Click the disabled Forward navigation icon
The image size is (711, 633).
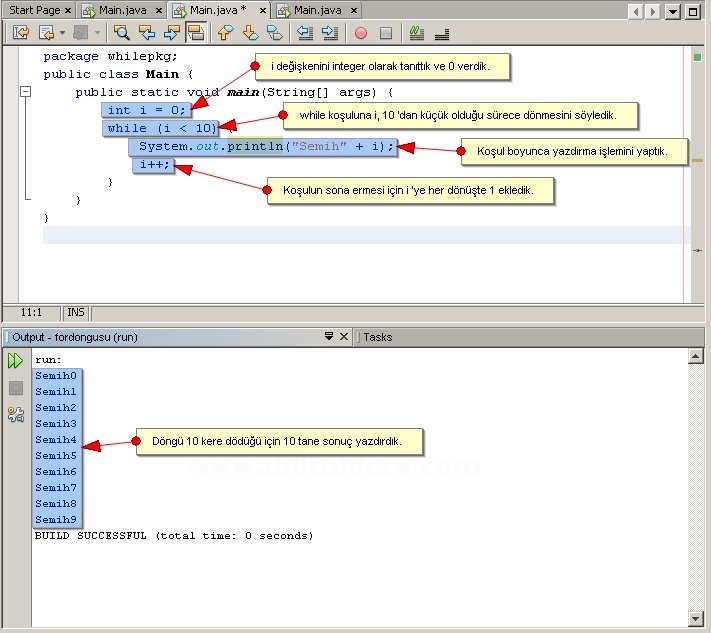(80, 33)
